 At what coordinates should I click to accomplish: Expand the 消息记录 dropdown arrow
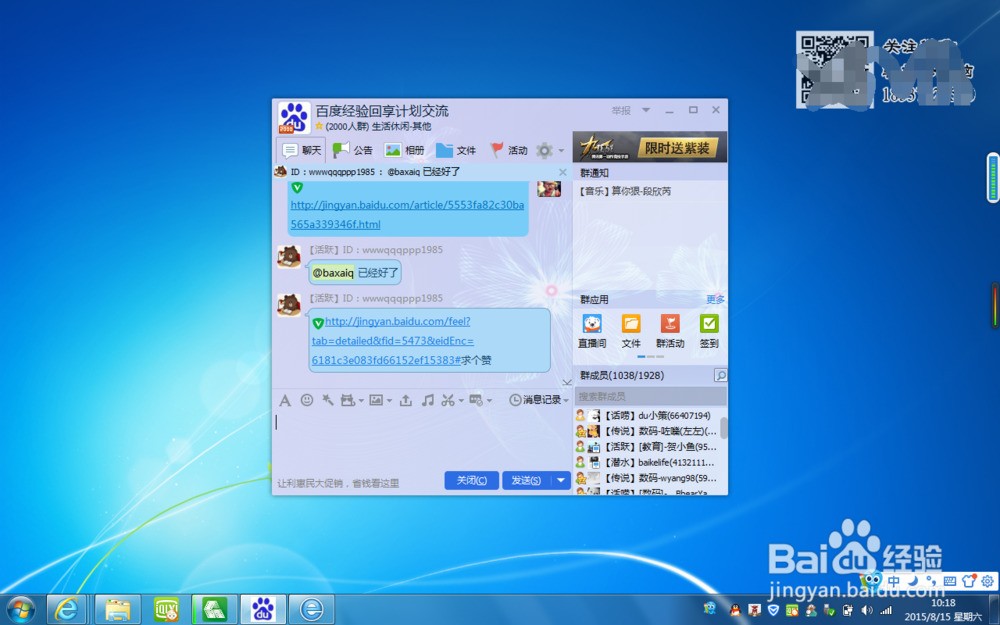tap(566, 401)
